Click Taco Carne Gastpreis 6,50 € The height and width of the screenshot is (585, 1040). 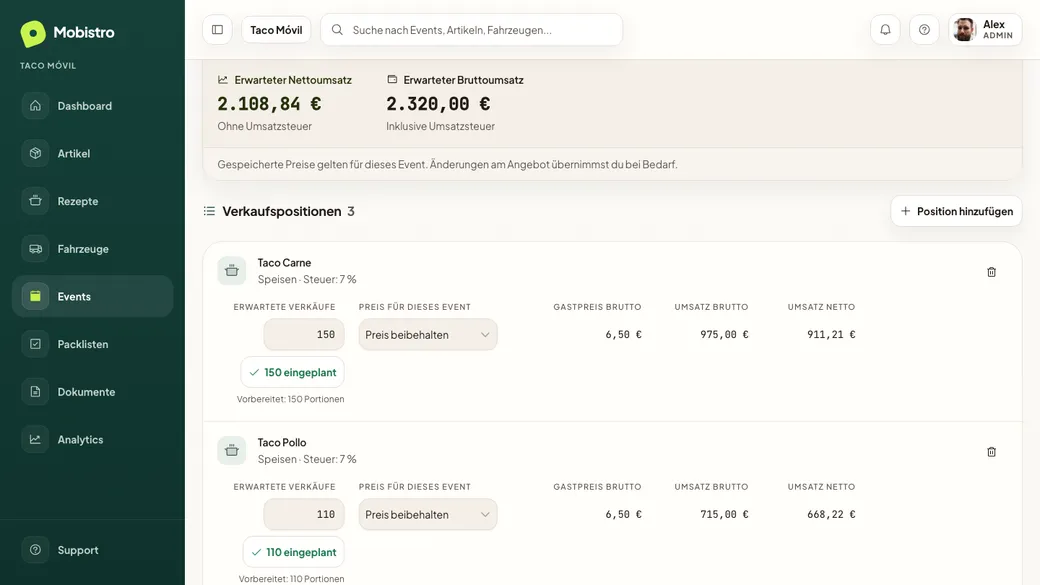(623, 334)
